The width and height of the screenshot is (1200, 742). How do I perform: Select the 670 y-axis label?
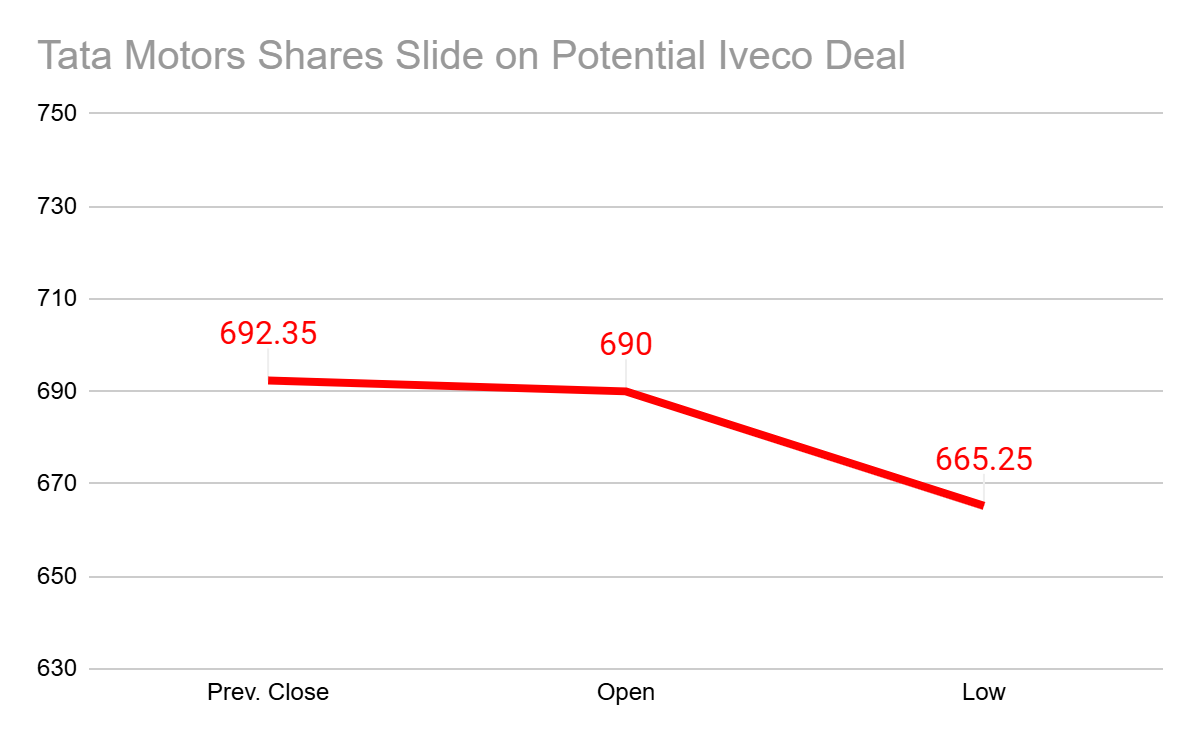pos(57,484)
